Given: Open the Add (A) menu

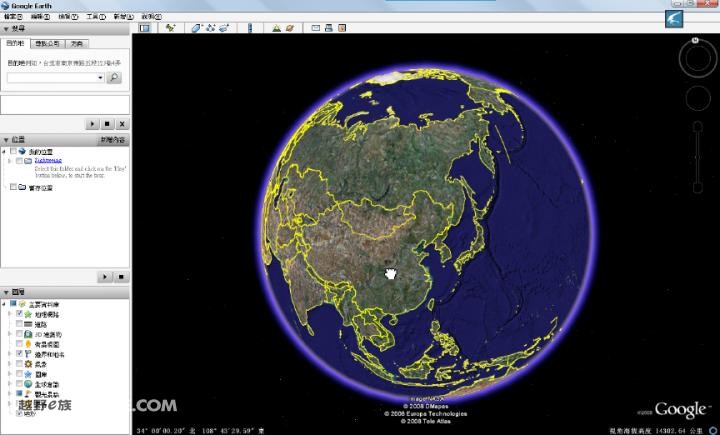Looking at the screenshot, I should (124, 17).
